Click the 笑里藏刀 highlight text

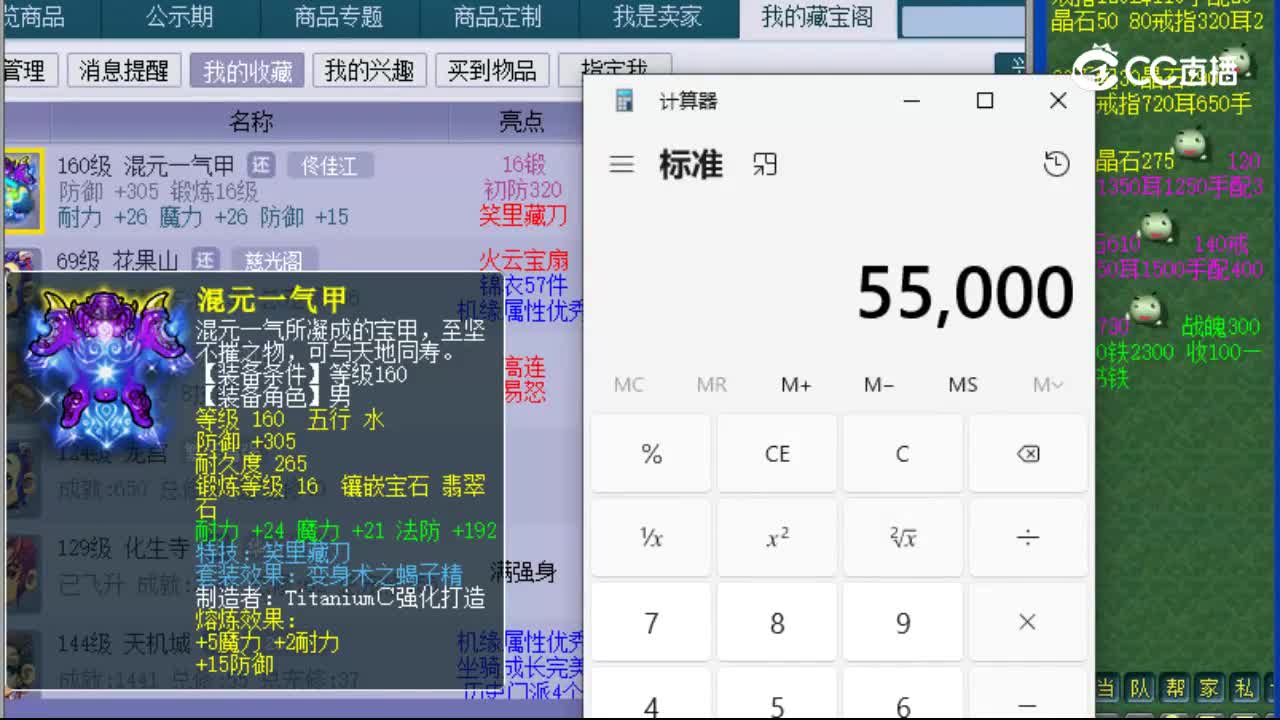pos(523,215)
